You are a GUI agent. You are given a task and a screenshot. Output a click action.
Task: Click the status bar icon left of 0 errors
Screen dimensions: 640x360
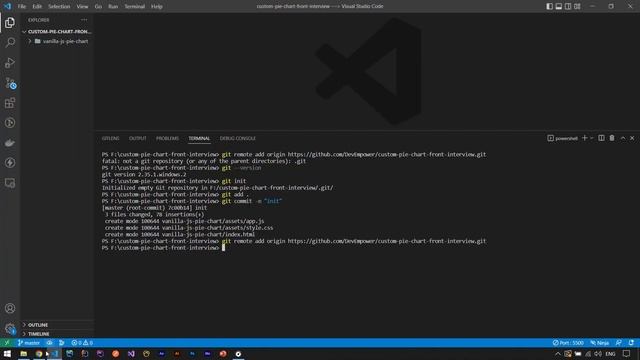(x=62, y=343)
